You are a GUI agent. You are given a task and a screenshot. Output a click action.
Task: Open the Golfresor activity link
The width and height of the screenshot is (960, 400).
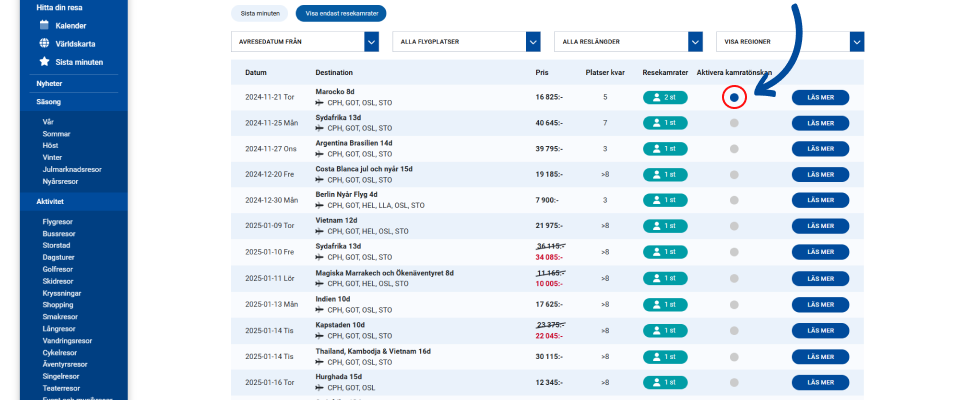coord(58,270)
